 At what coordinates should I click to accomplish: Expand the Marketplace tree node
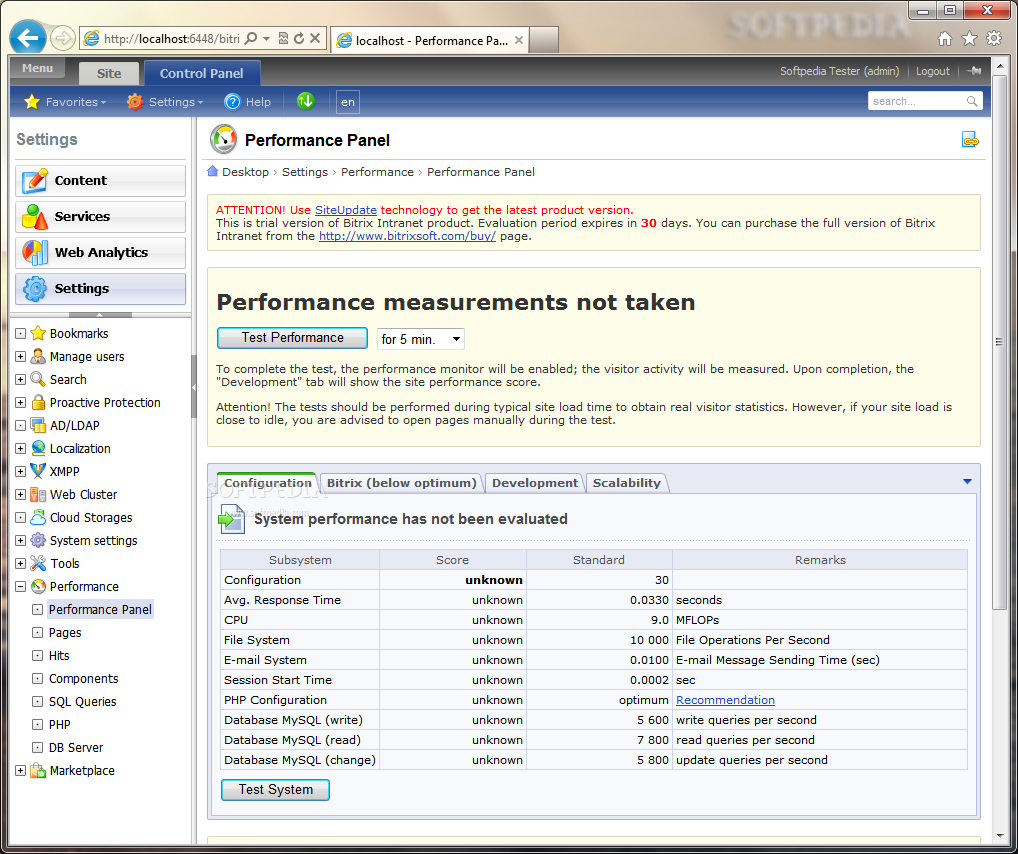pos(20,771)
